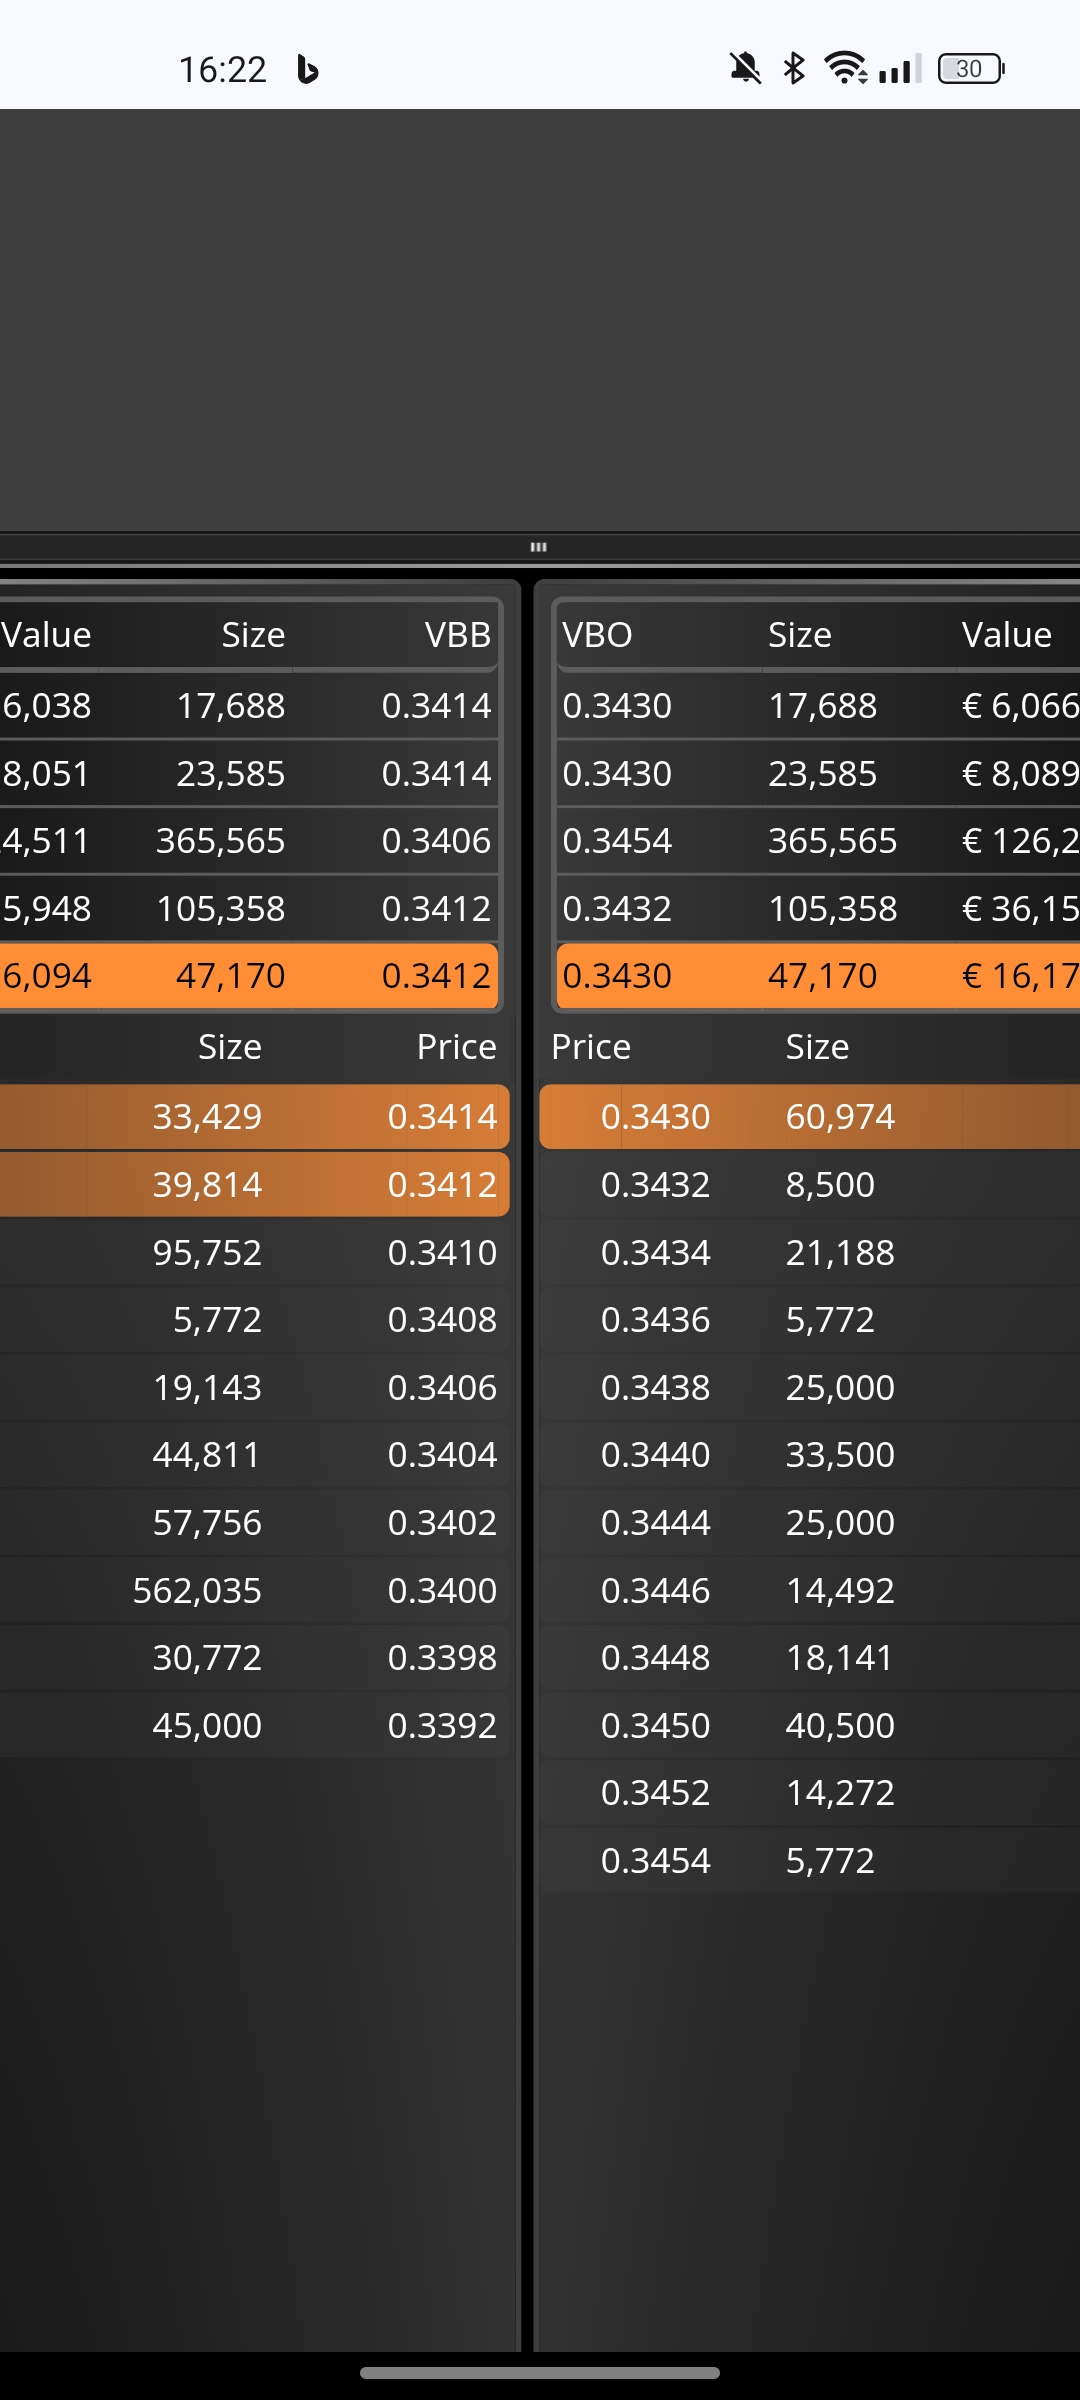Select bid level 0.3392 with 45,000
The image size is (1080, 2400).
tap(255, 1726)
